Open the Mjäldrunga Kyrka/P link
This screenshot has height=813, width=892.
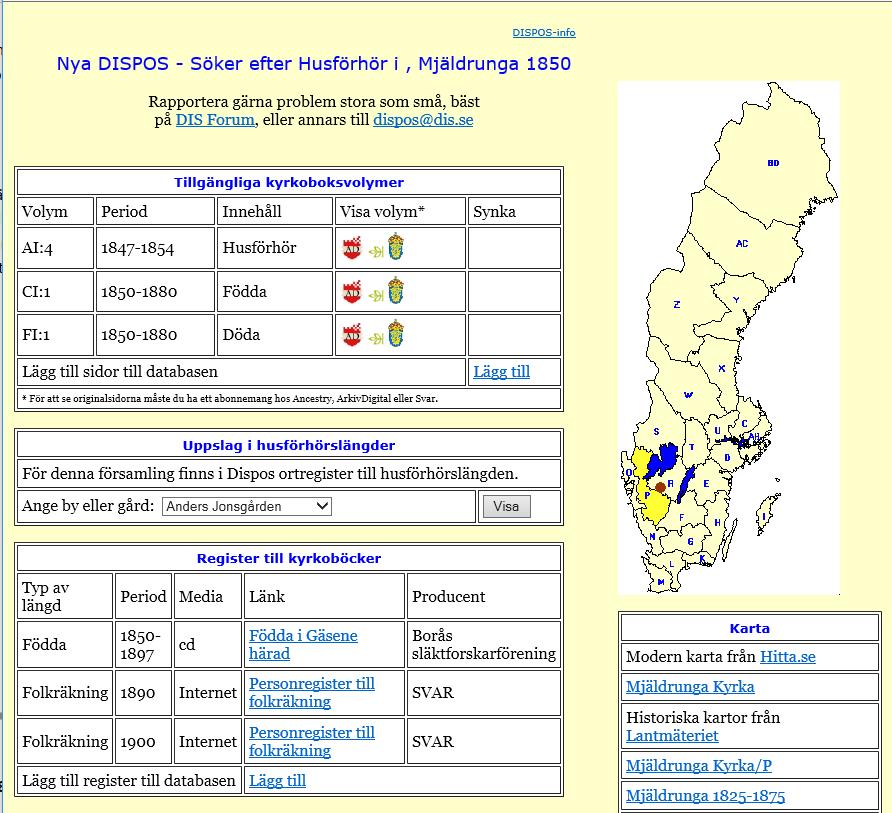(699, 765)
